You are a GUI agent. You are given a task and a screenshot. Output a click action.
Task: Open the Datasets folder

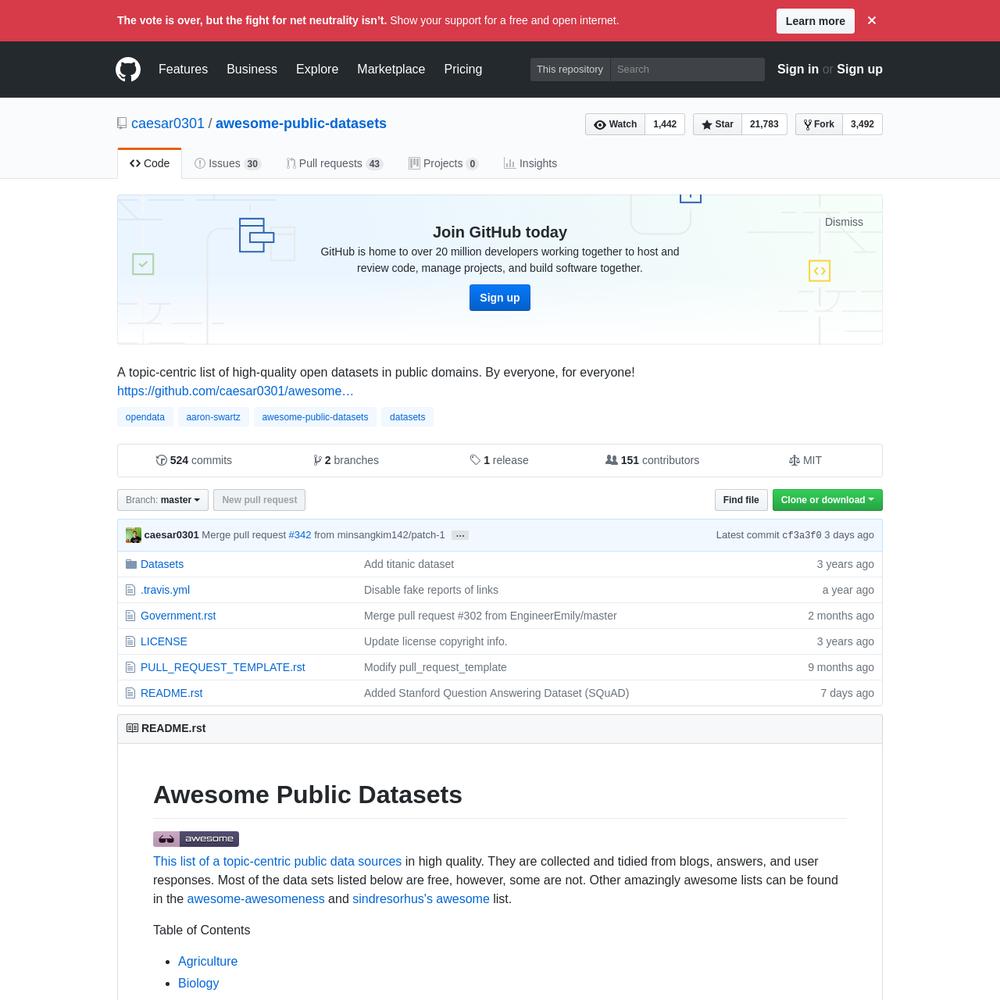[x=162, y=564]
